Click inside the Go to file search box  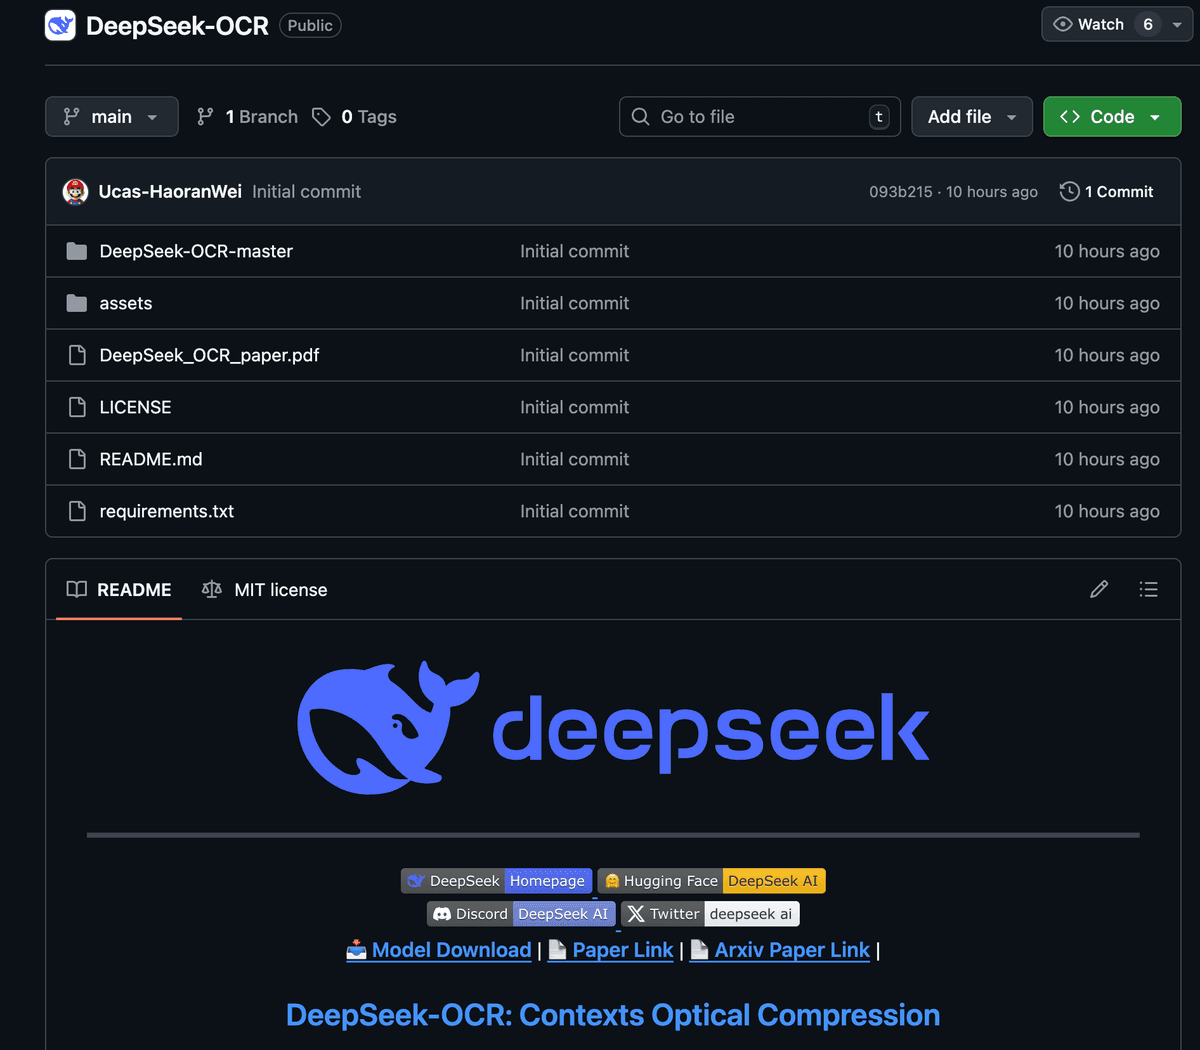pos(759,116)
